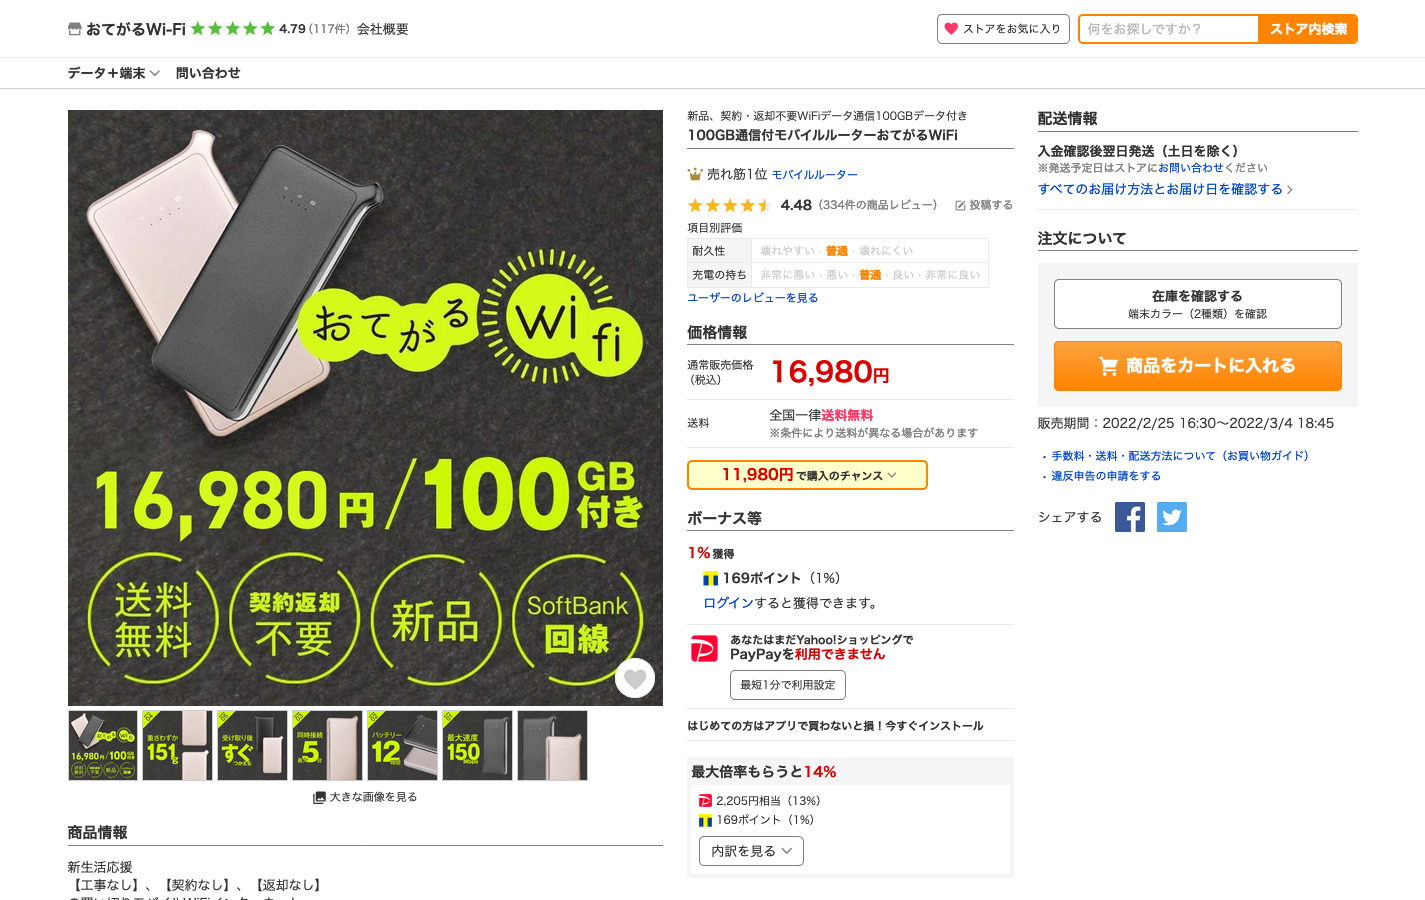Open the 会社概要 company overview link
The height and width of the screenshot is (900, 1425).
(x=383, y=29)
